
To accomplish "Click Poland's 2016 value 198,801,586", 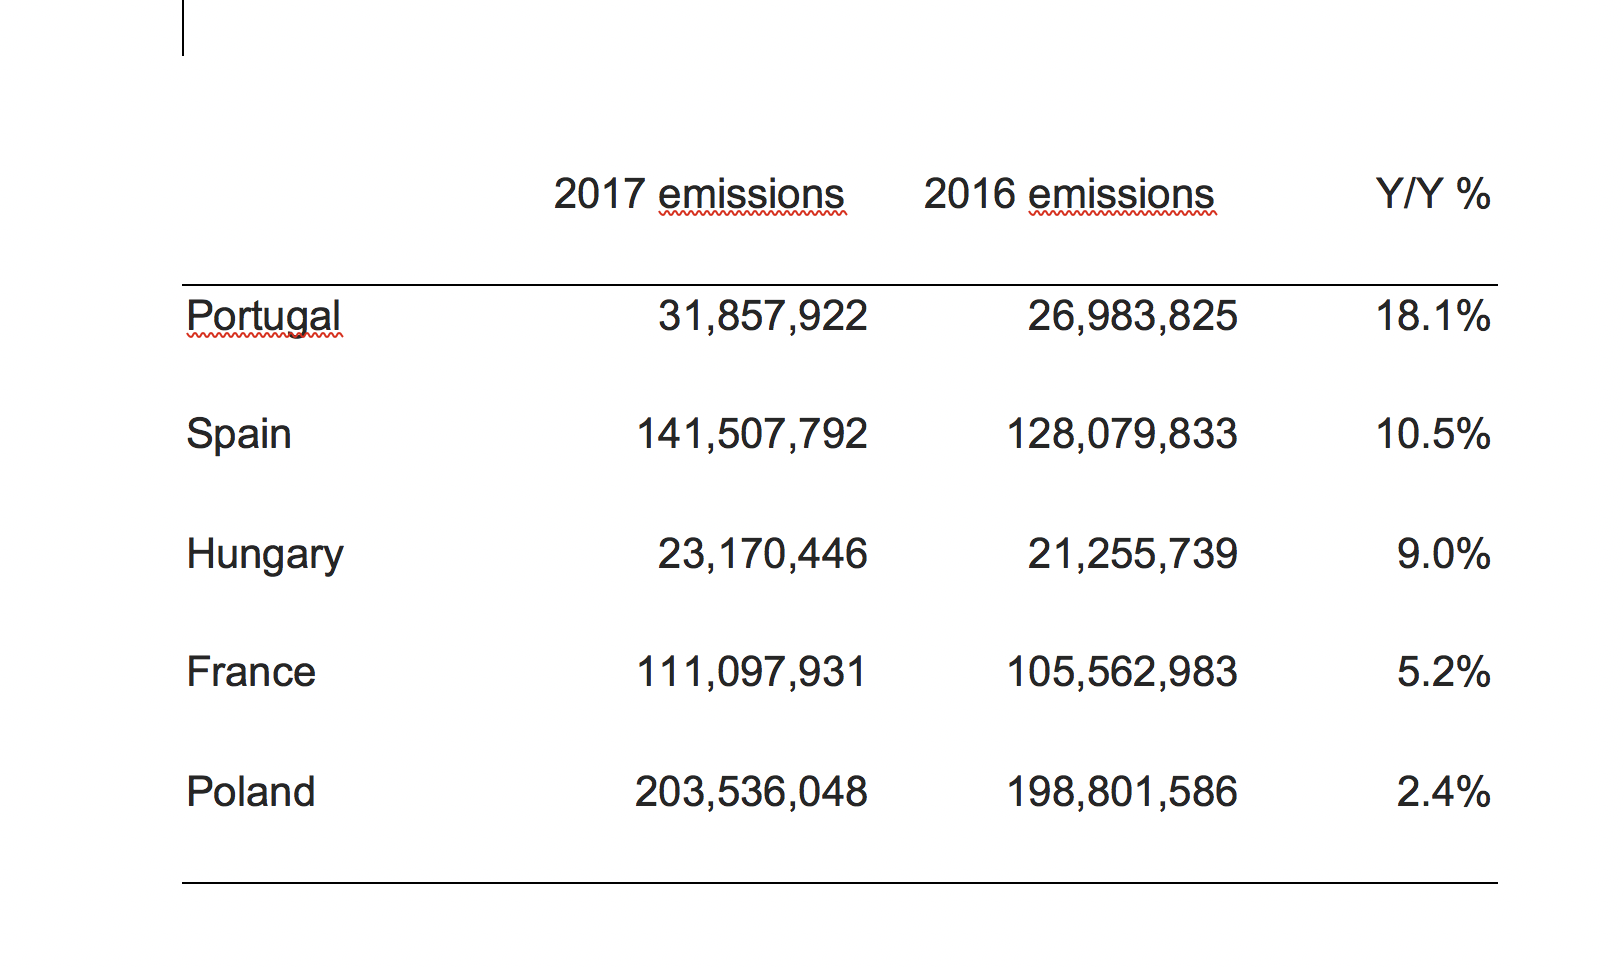I will [x=1122, y=792].
